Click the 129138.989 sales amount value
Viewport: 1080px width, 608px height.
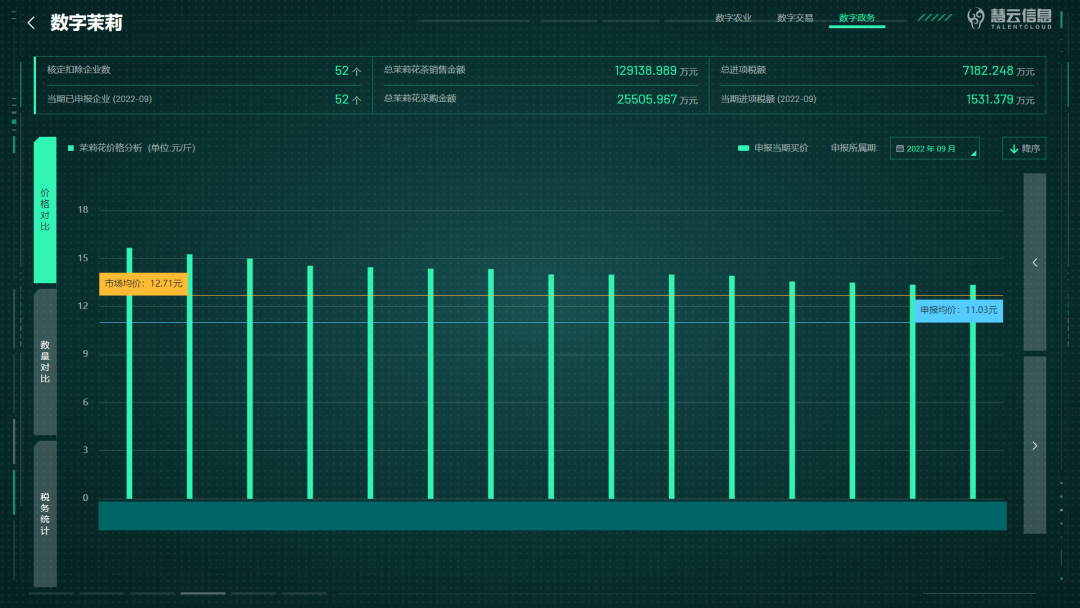click(x=645, y=71)
